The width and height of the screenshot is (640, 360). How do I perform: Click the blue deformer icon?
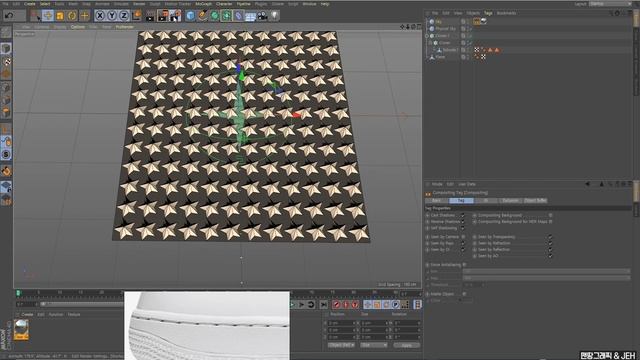(x=239, y=16)
